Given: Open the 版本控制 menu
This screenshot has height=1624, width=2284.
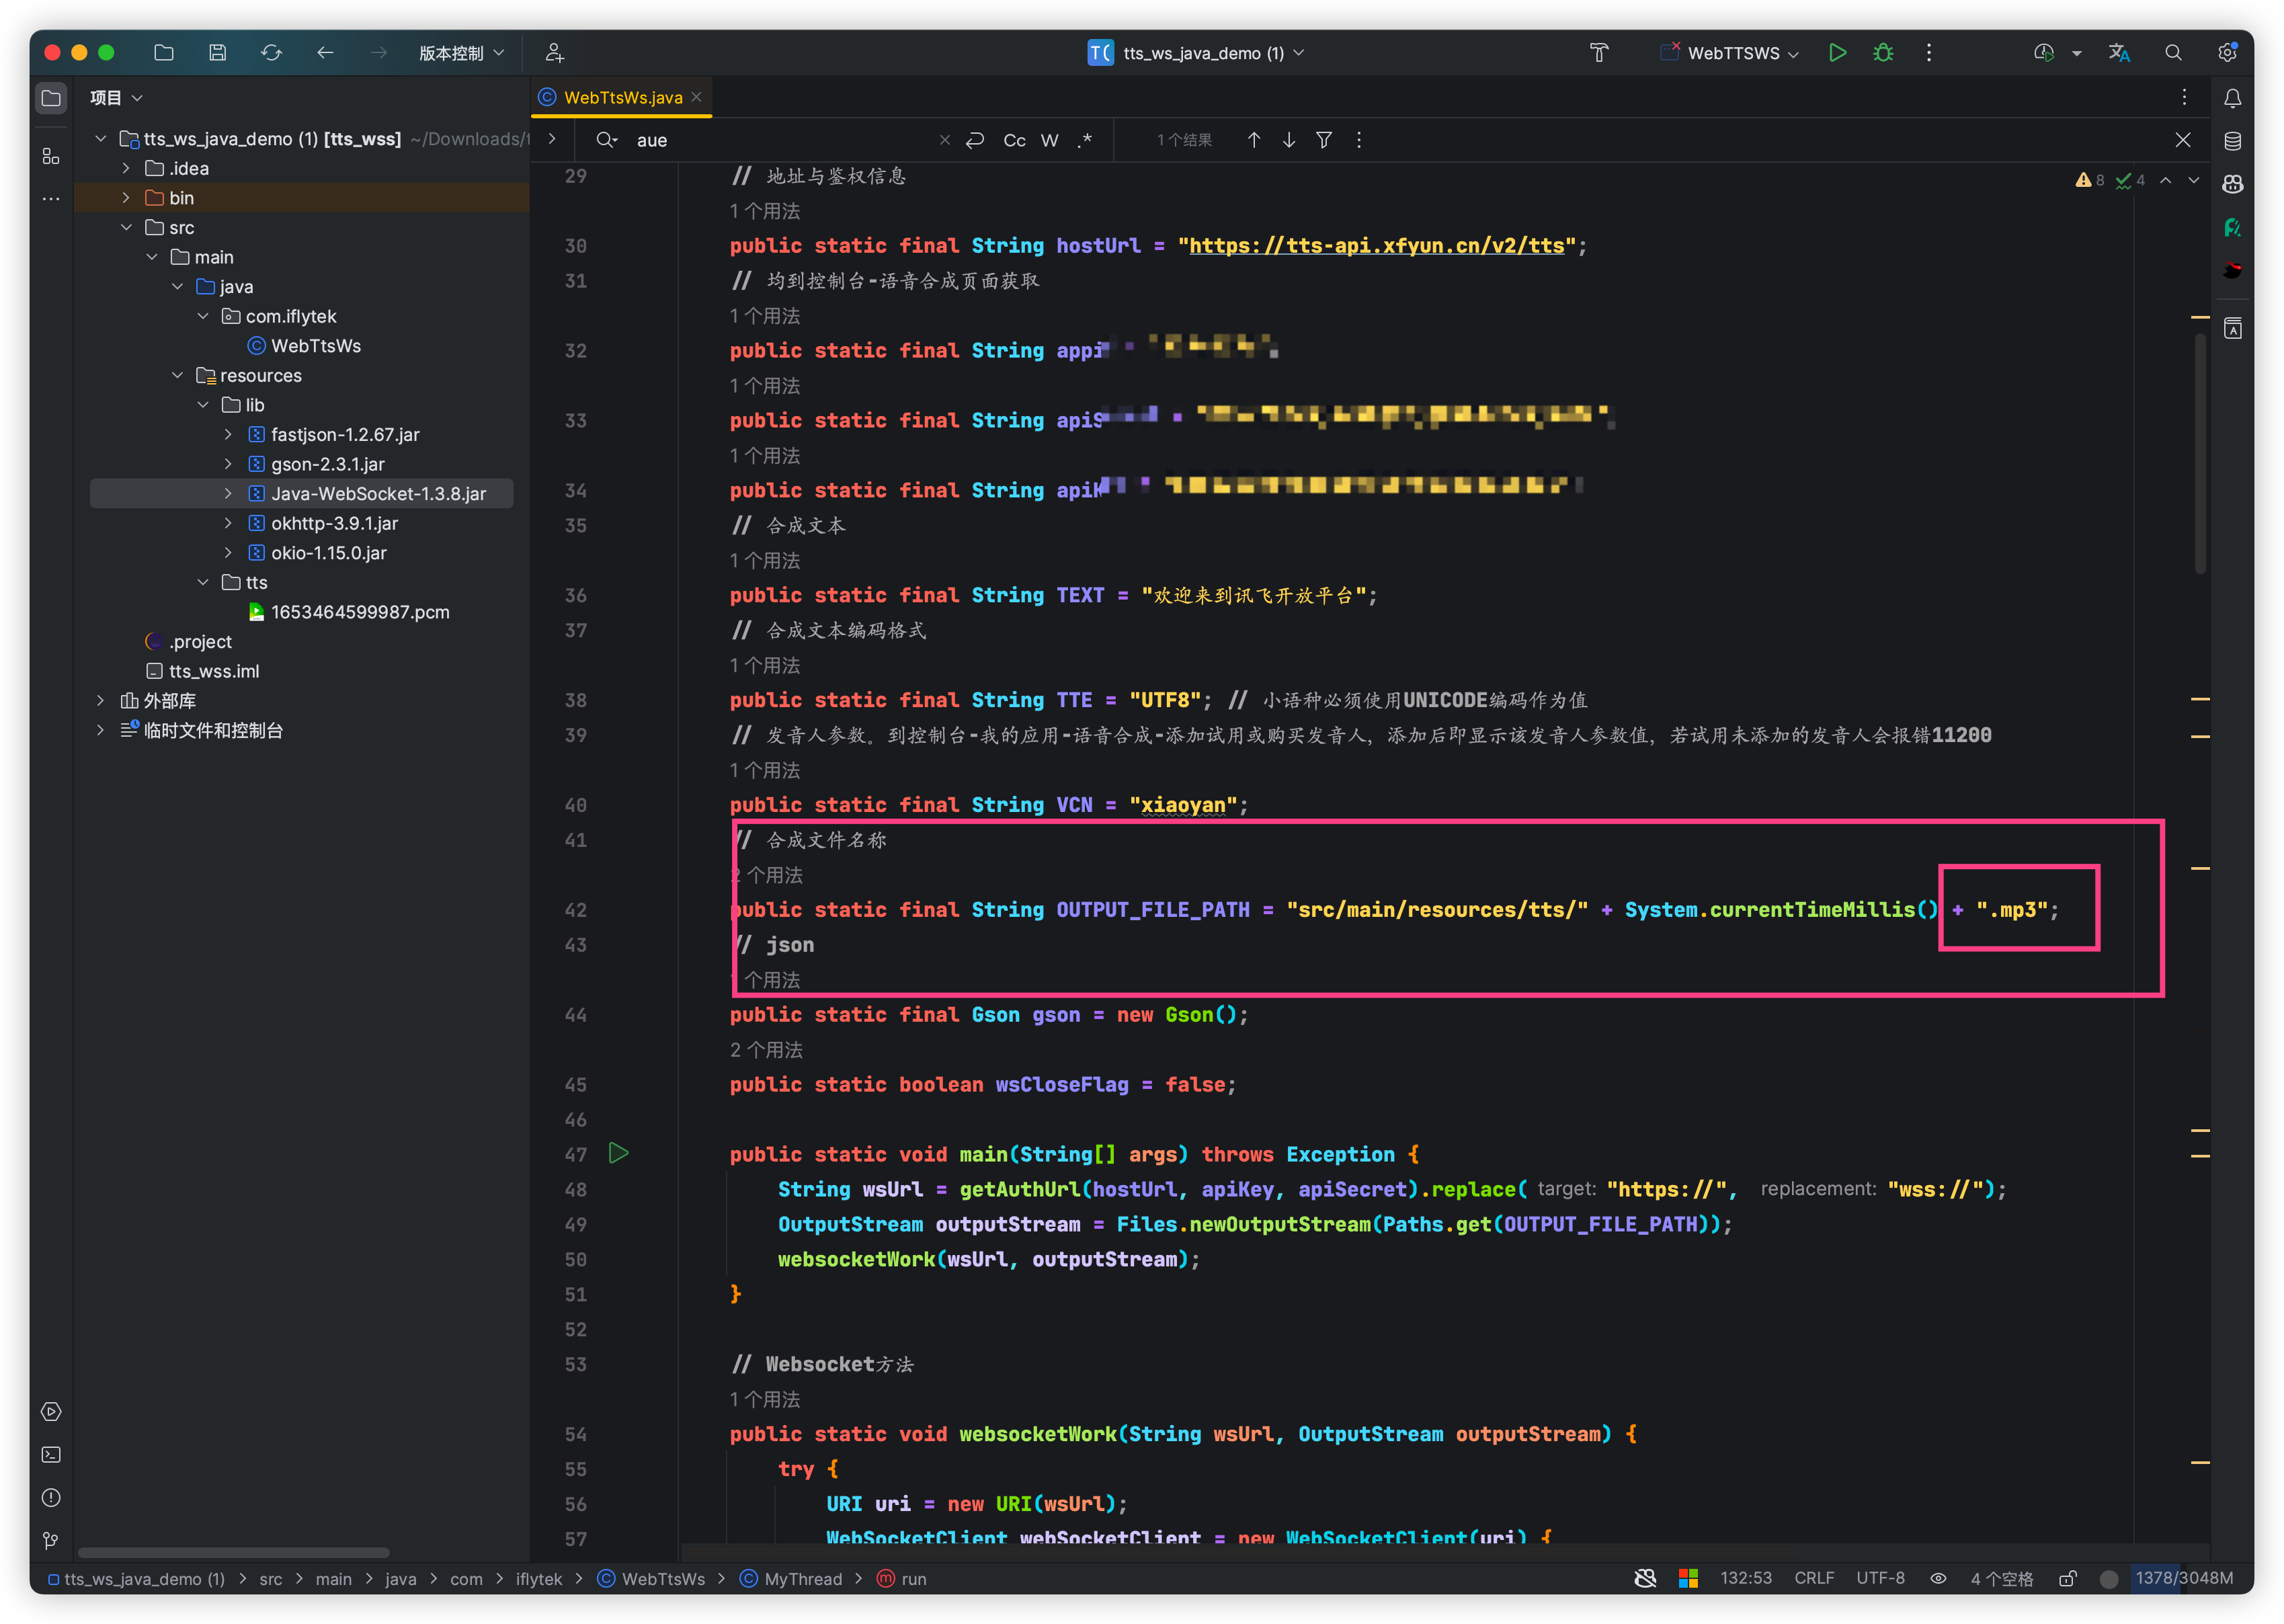Looking at the screenshot, I should [x=460, y=53].
